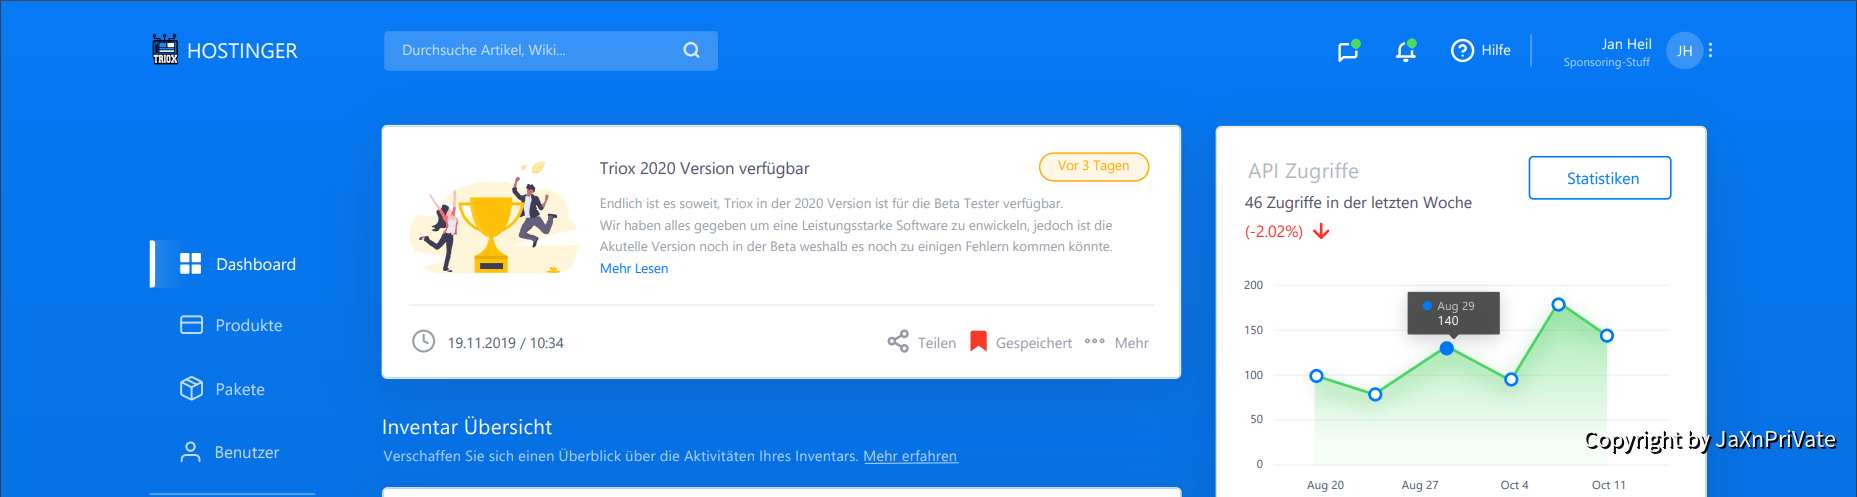This screenshot has height=497, width=1857.
Task: Click the 19.11.2019 / 10:34 timestamp
Action: [506, 343]
